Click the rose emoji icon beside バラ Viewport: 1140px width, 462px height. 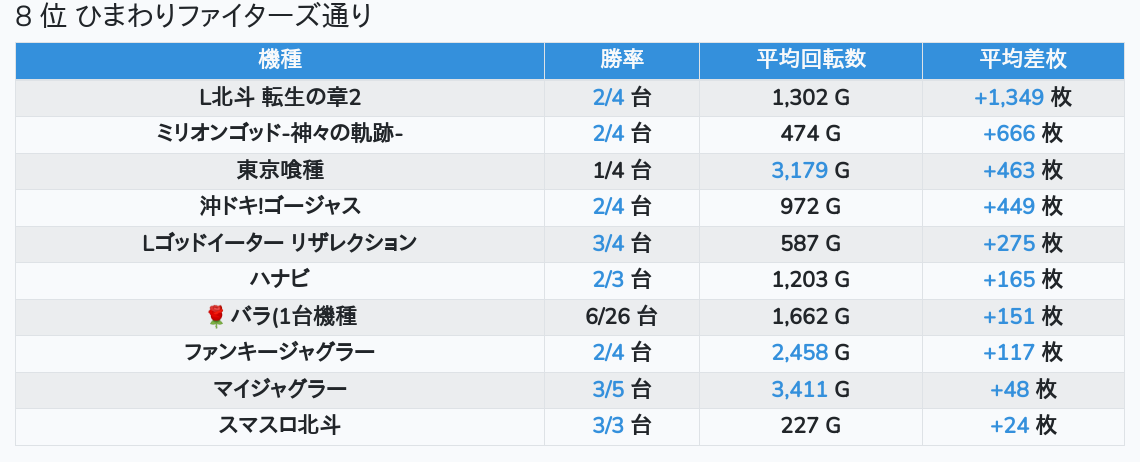pos(217,316)
